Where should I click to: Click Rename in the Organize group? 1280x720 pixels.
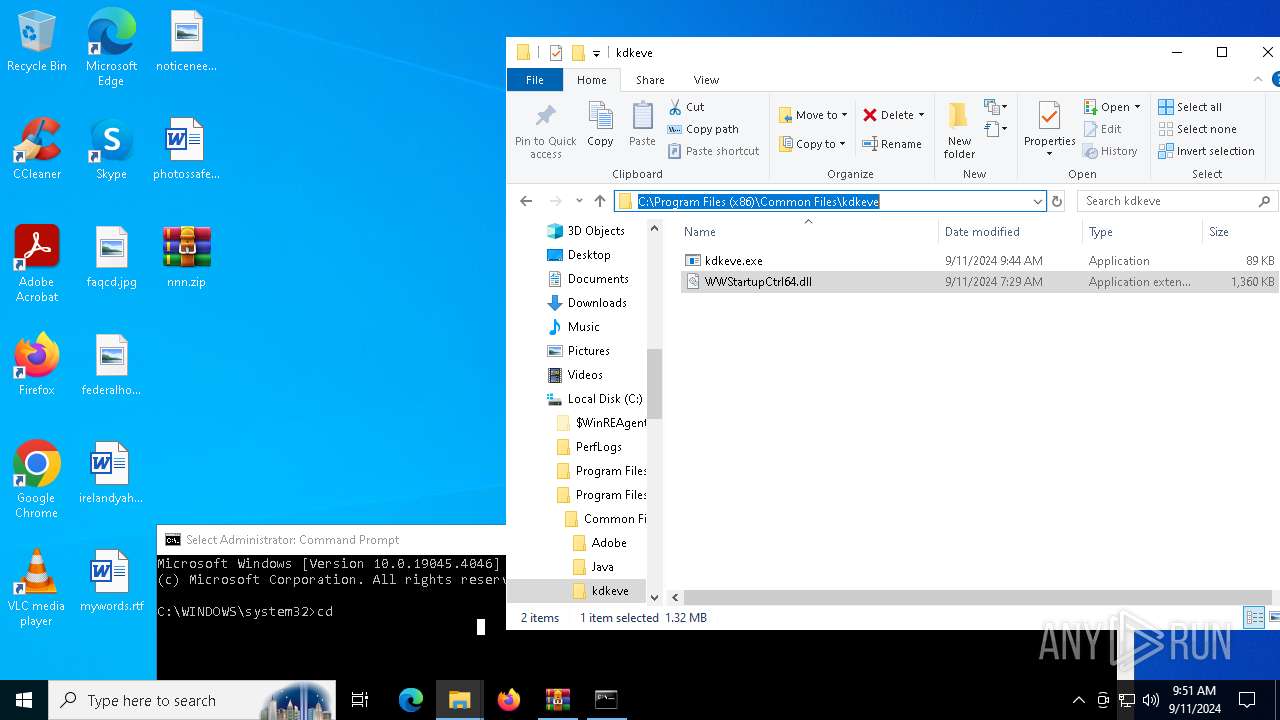pyautogui.click(x=892, y=144)
